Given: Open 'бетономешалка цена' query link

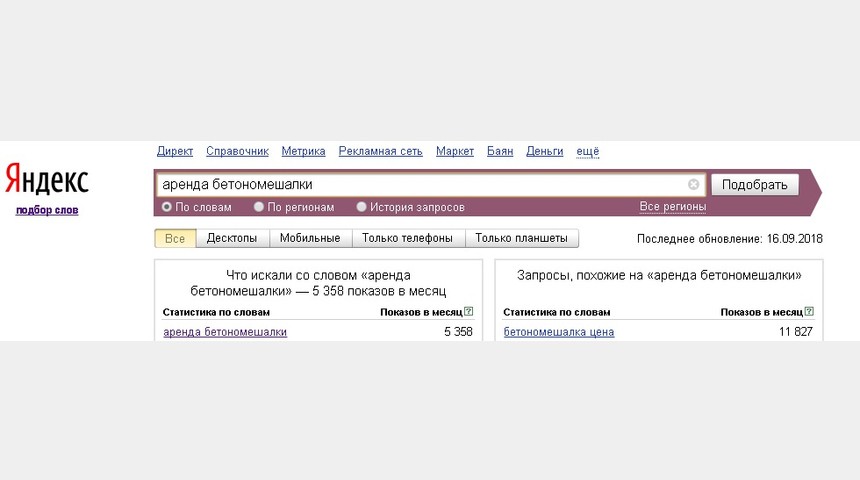Looking at the screenshot, I should 559,332.
